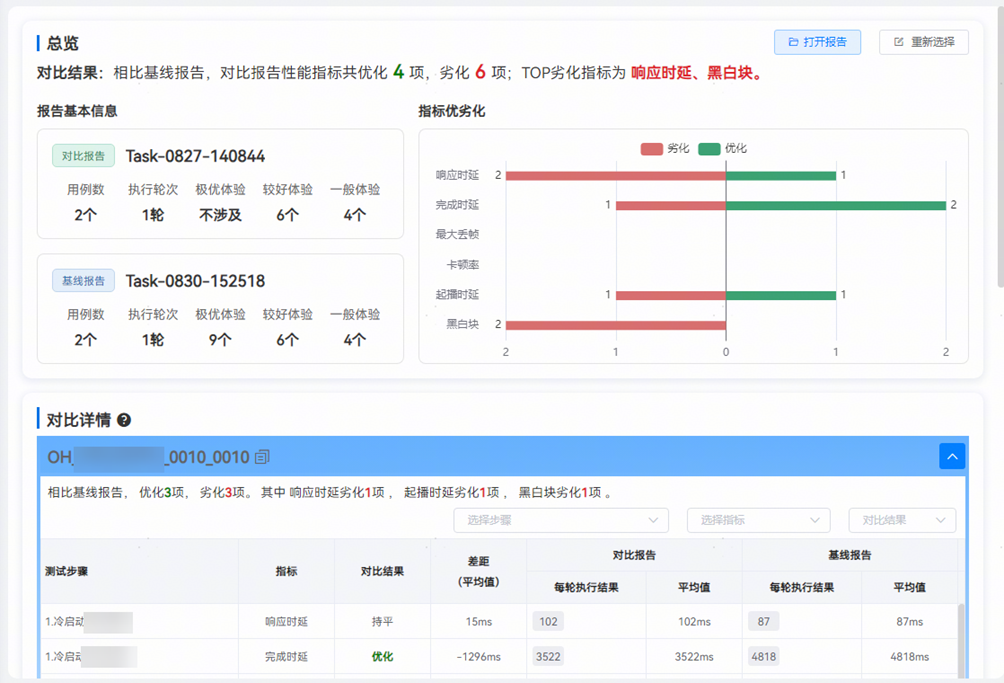Click the green 完成时延 optimization bar
Viewport: 1004px width, 683px height.
click(x=835, y=205)
